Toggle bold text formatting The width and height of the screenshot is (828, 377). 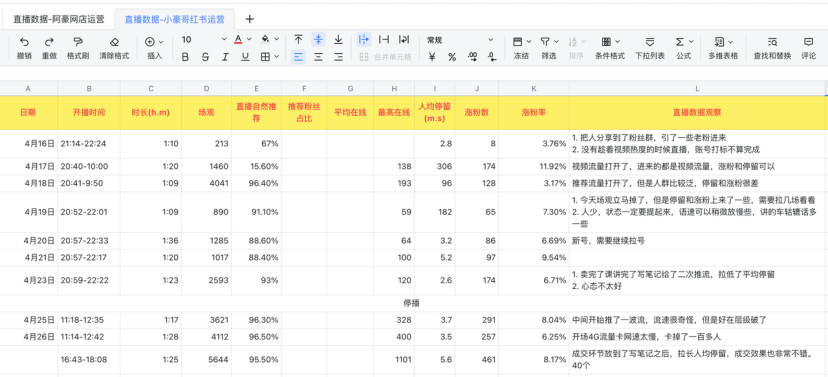pos(185,57)
